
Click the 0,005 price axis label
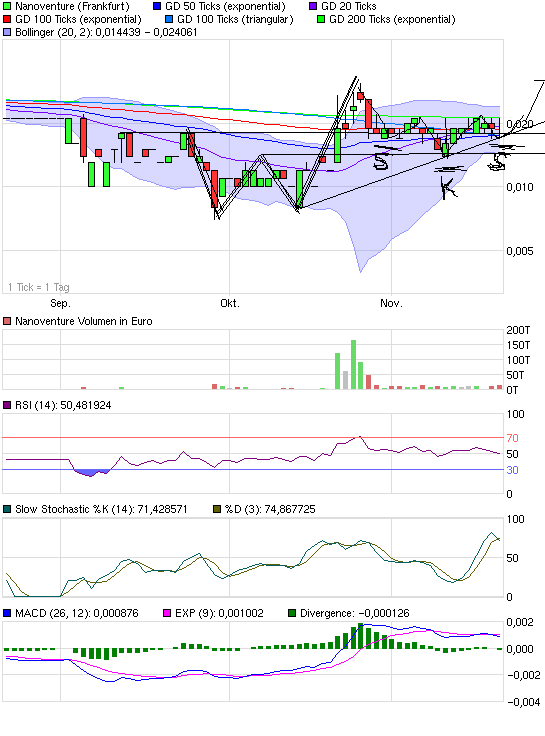[520, 251]
